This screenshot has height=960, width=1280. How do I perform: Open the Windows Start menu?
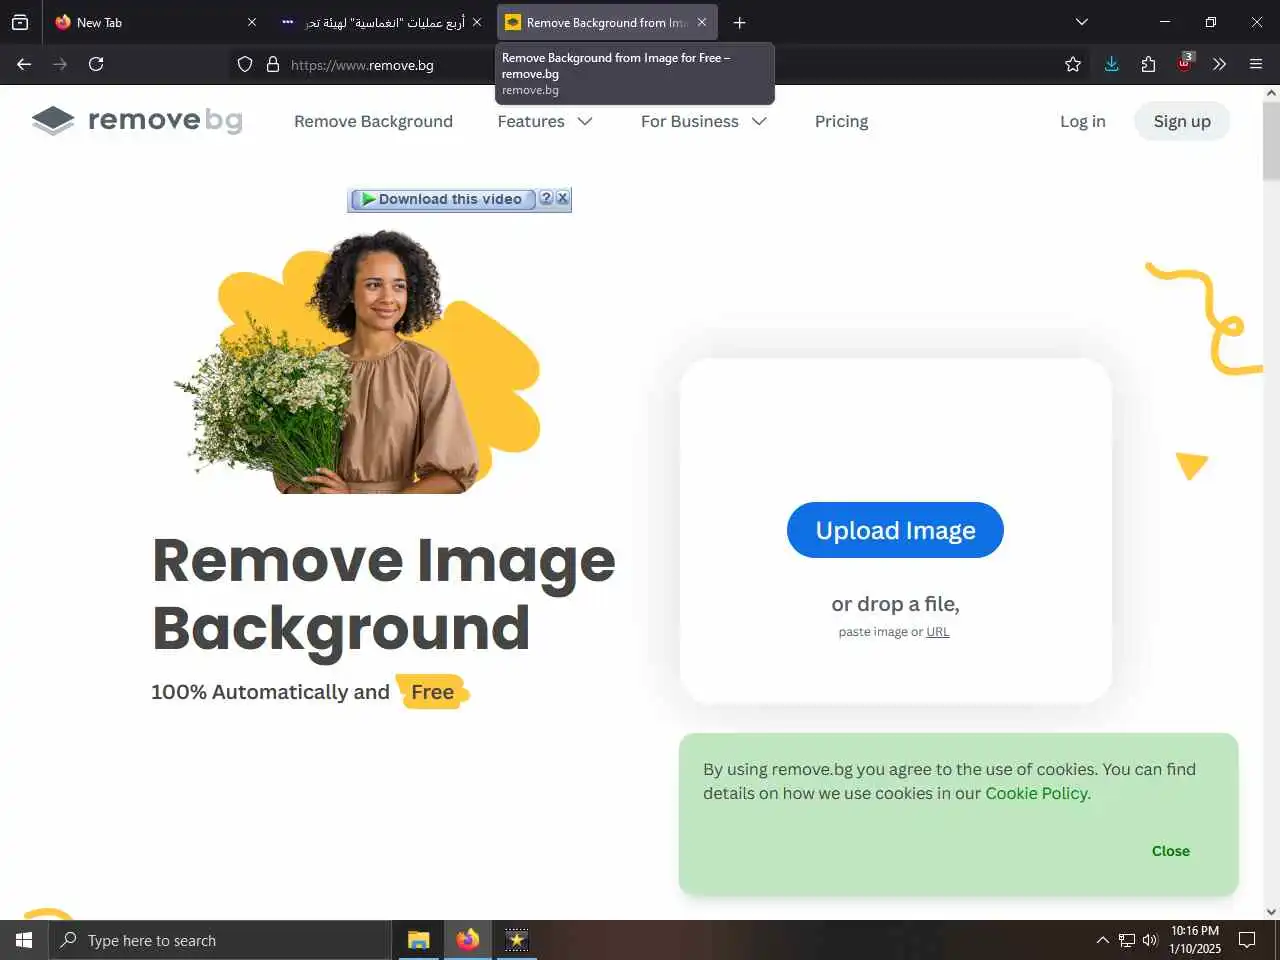24,940
